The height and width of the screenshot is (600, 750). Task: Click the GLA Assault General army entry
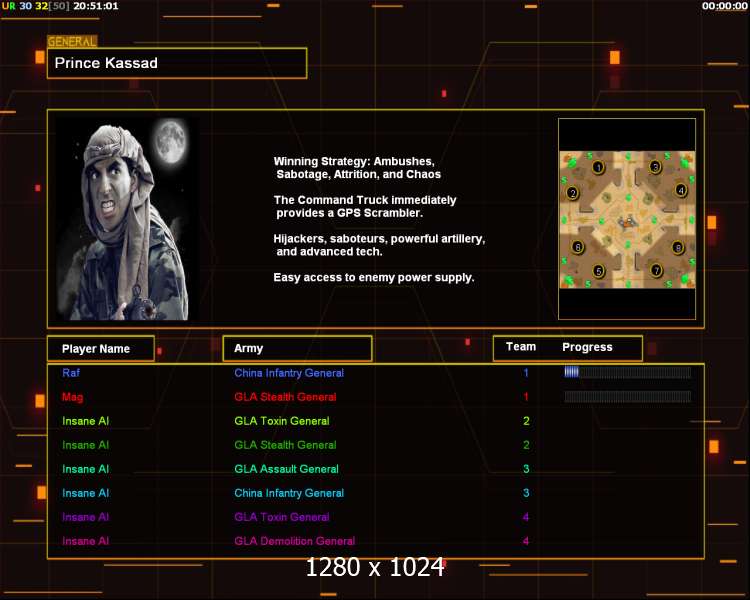[x=286, y=469]
